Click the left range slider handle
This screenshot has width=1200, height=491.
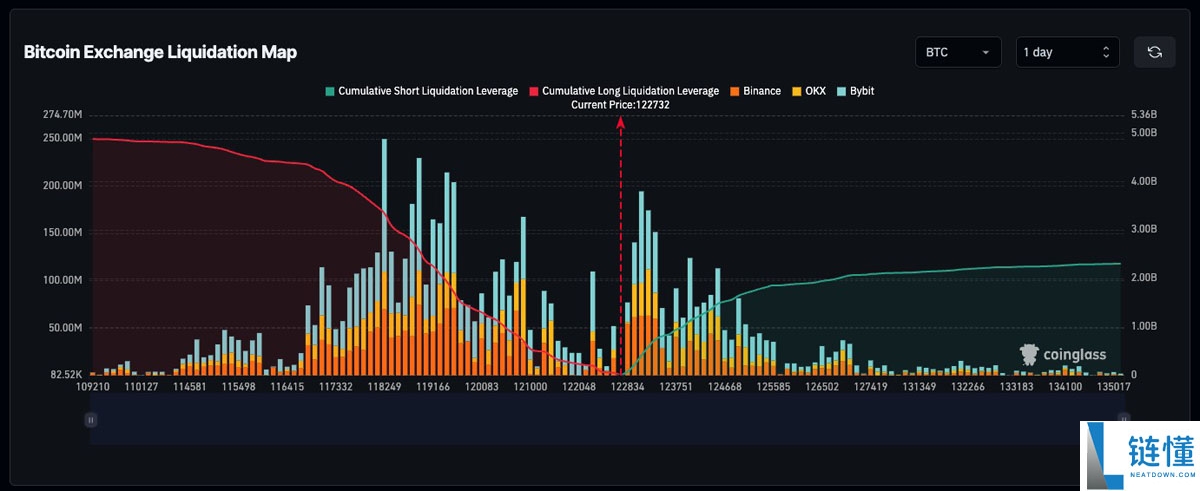coord(91,420)
